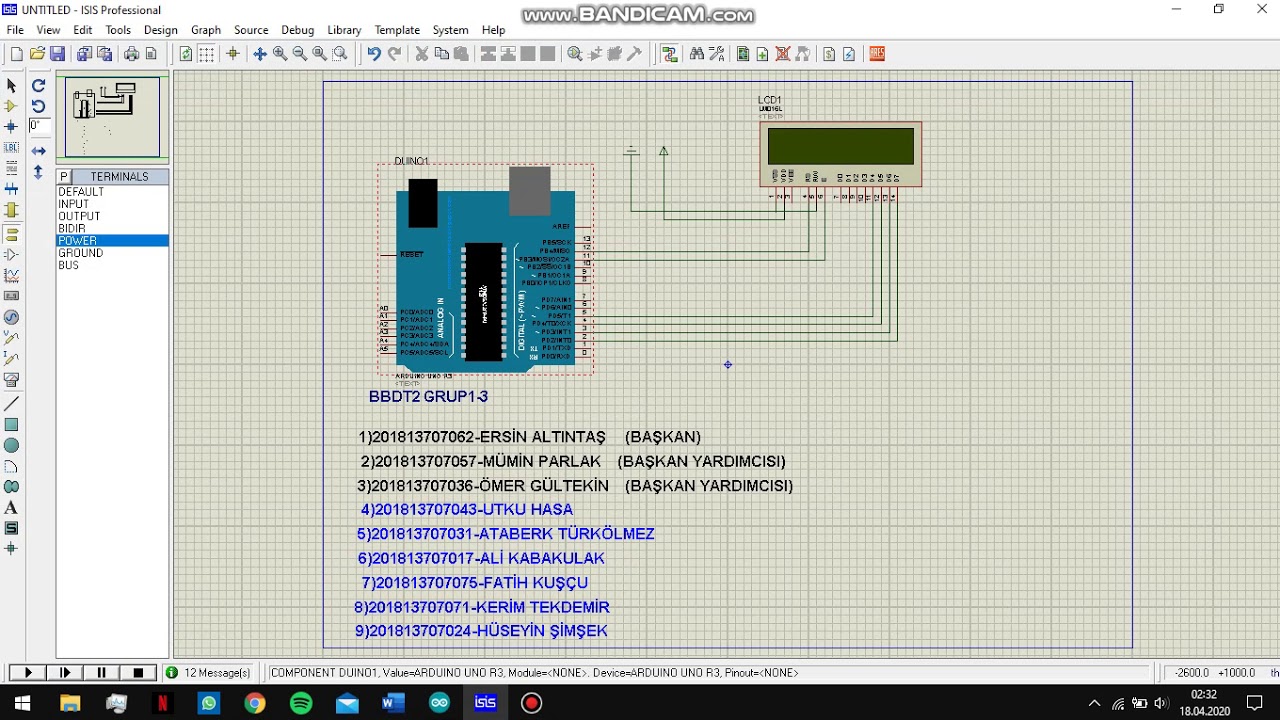Image resolution: width=1280 pixels, height=720 pixels.
Task: Click the LCD1 display component
Action: coord(840,154)
